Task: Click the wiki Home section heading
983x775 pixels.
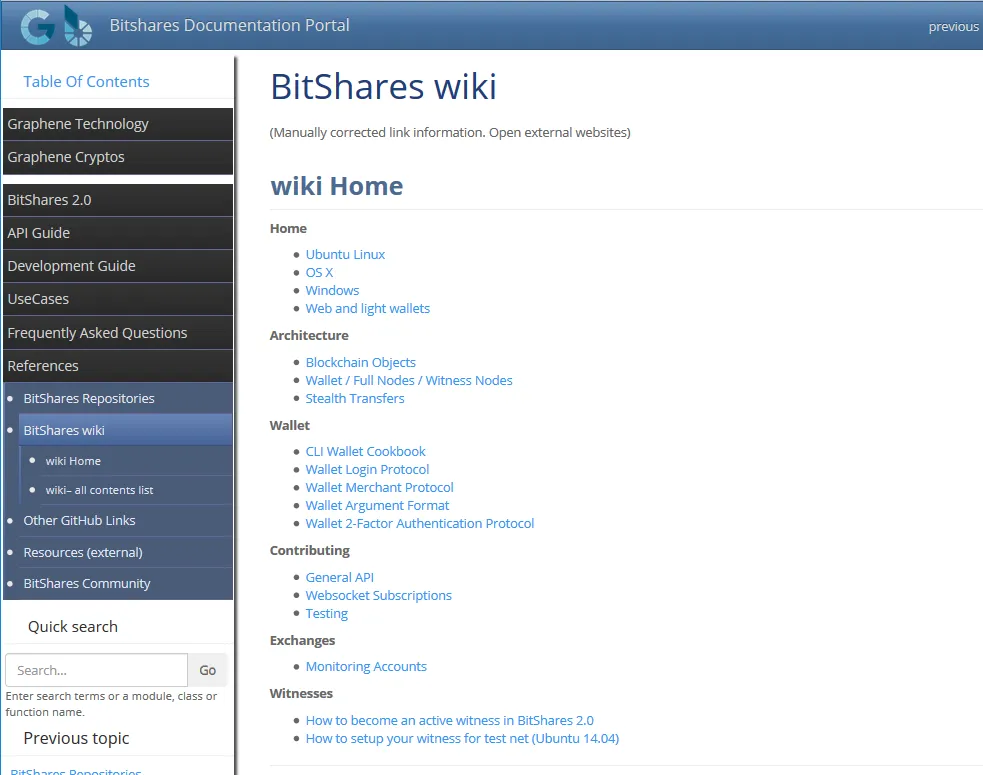Action: (x=337, y=186)
